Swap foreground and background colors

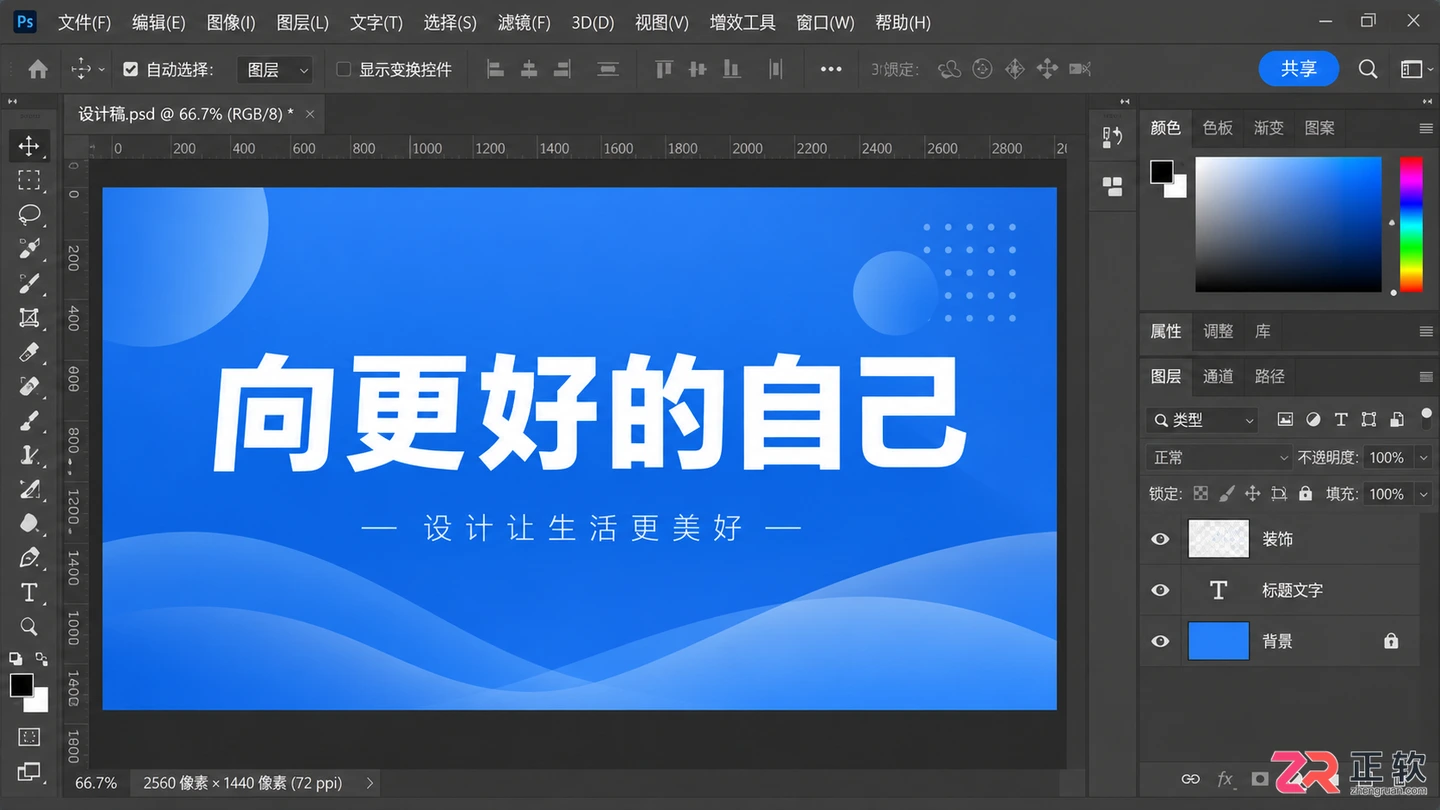pyautogui.click(x=41, y=659)
